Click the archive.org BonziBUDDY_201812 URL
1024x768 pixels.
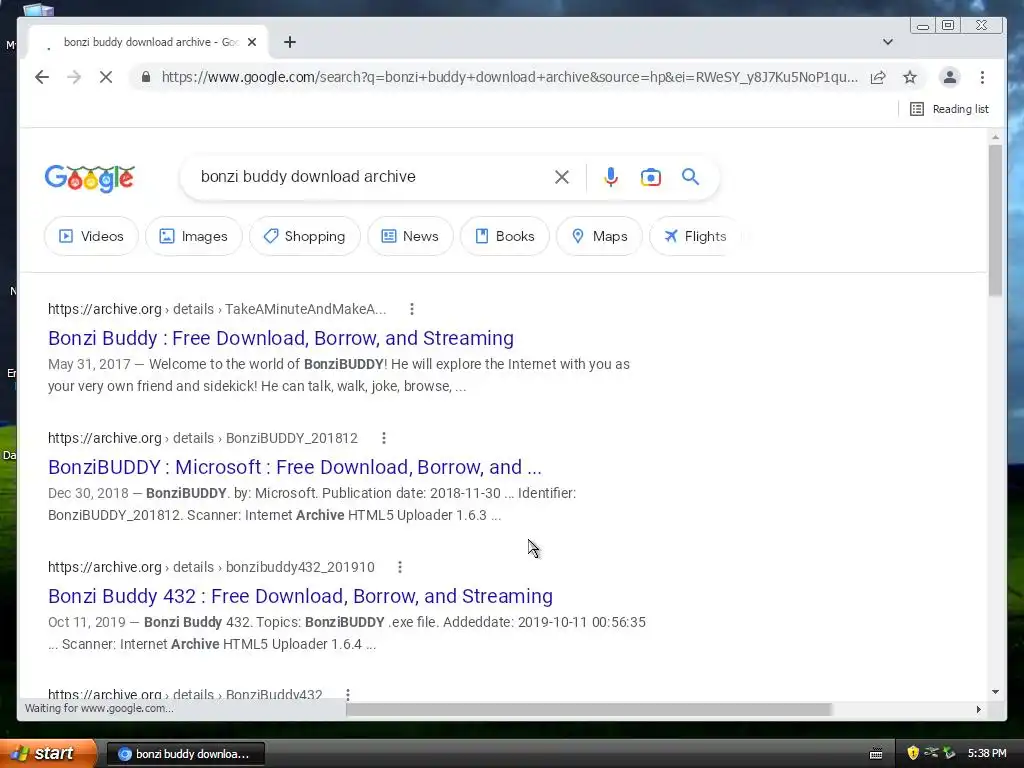coord(202,438)
